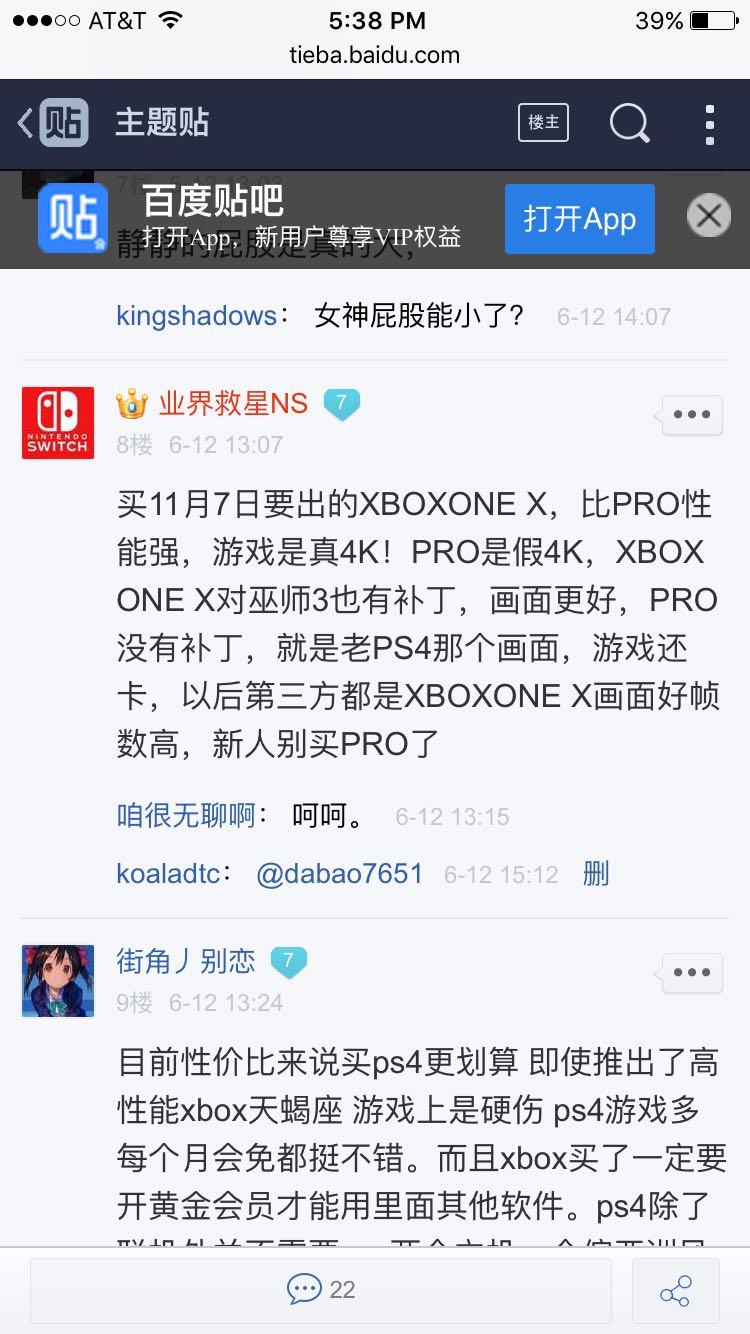Tap the anime avatar of 街角丿别恋
The image size is (750, 1334).
coord(58,981)
